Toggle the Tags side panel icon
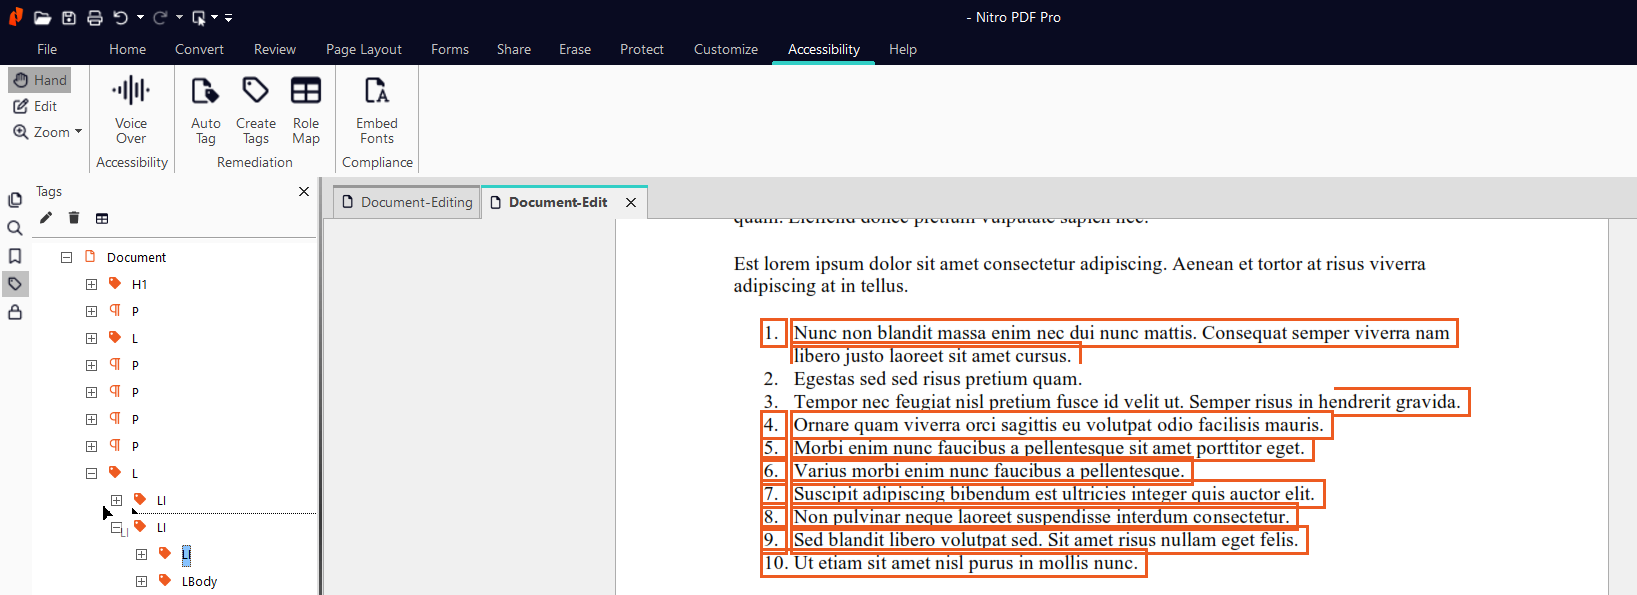The height and width of the screenshot is (595, 1637). 15,284
